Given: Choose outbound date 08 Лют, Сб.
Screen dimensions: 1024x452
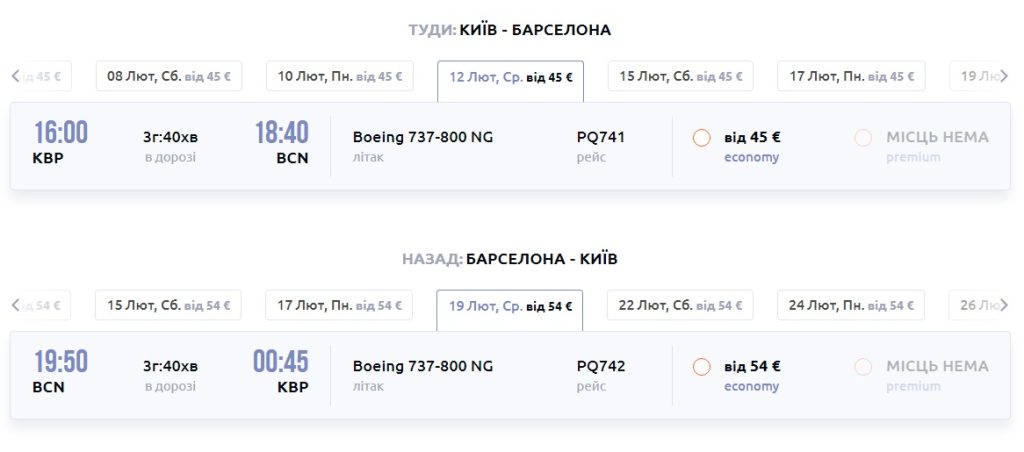Looking at the screenshot, I should (169, 76).
